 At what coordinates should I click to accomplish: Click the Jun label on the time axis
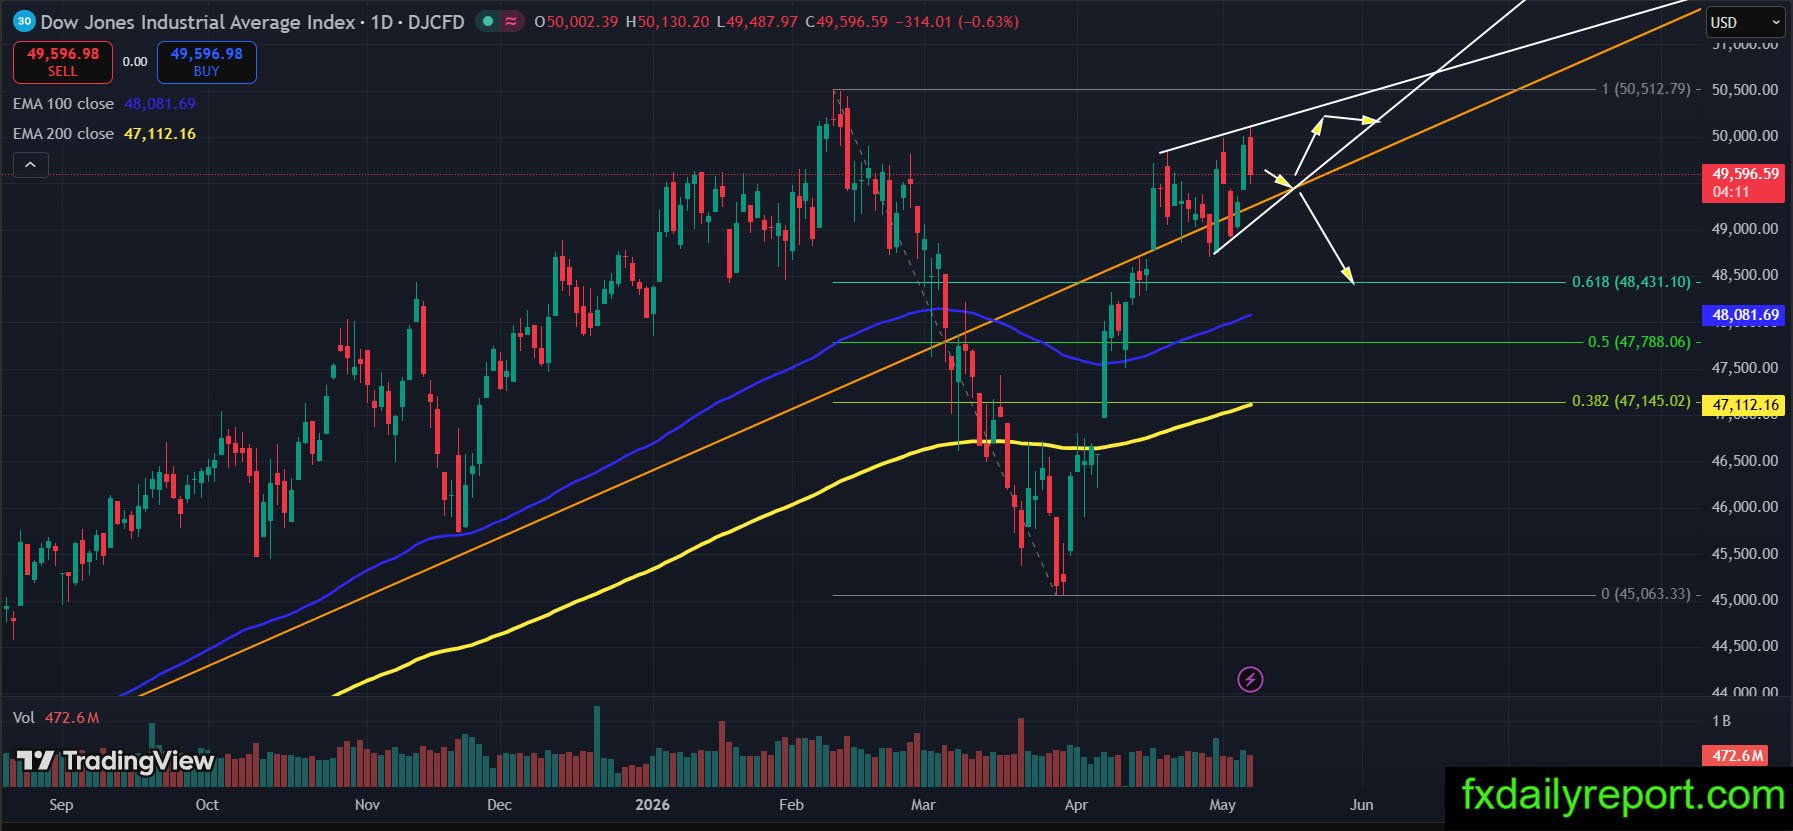click(1361, 805)
